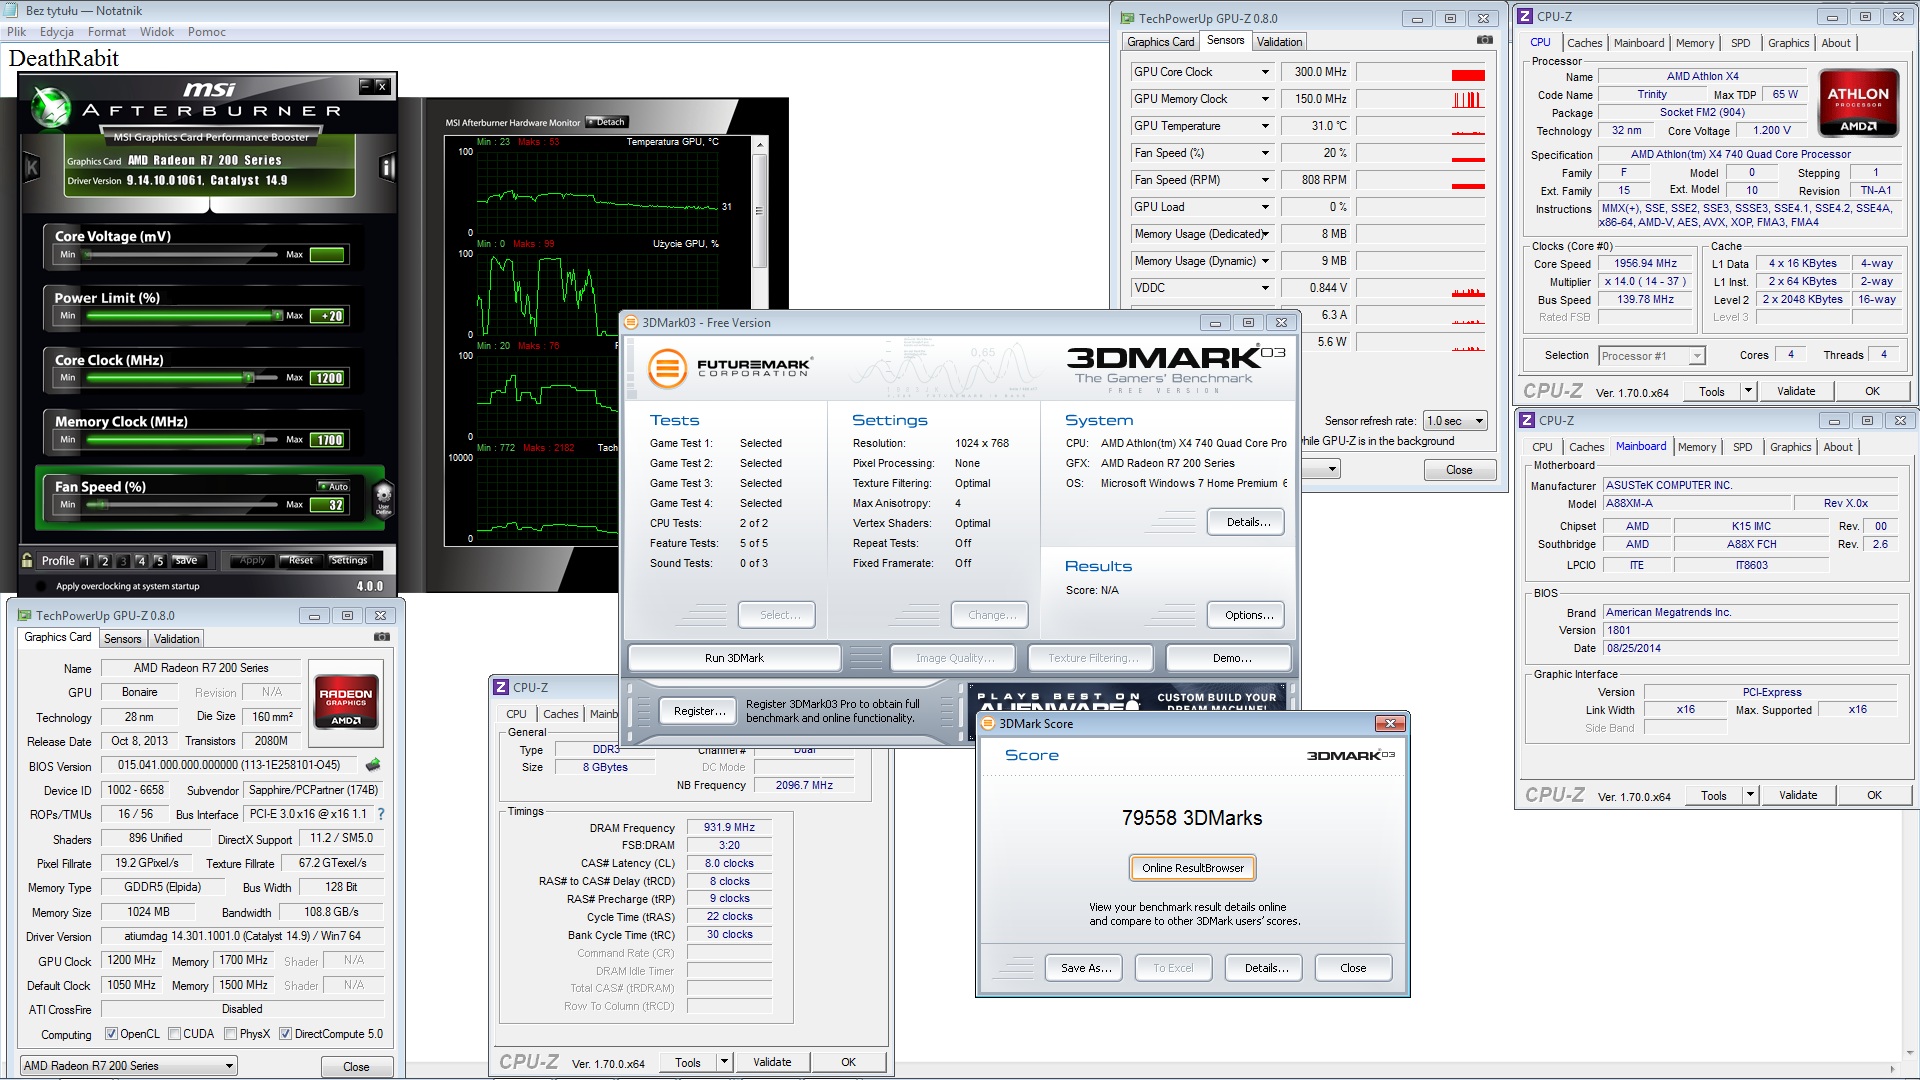Select Afterburner profile slot 2
The image size is (1920, 1080).
tap(104, 561)
